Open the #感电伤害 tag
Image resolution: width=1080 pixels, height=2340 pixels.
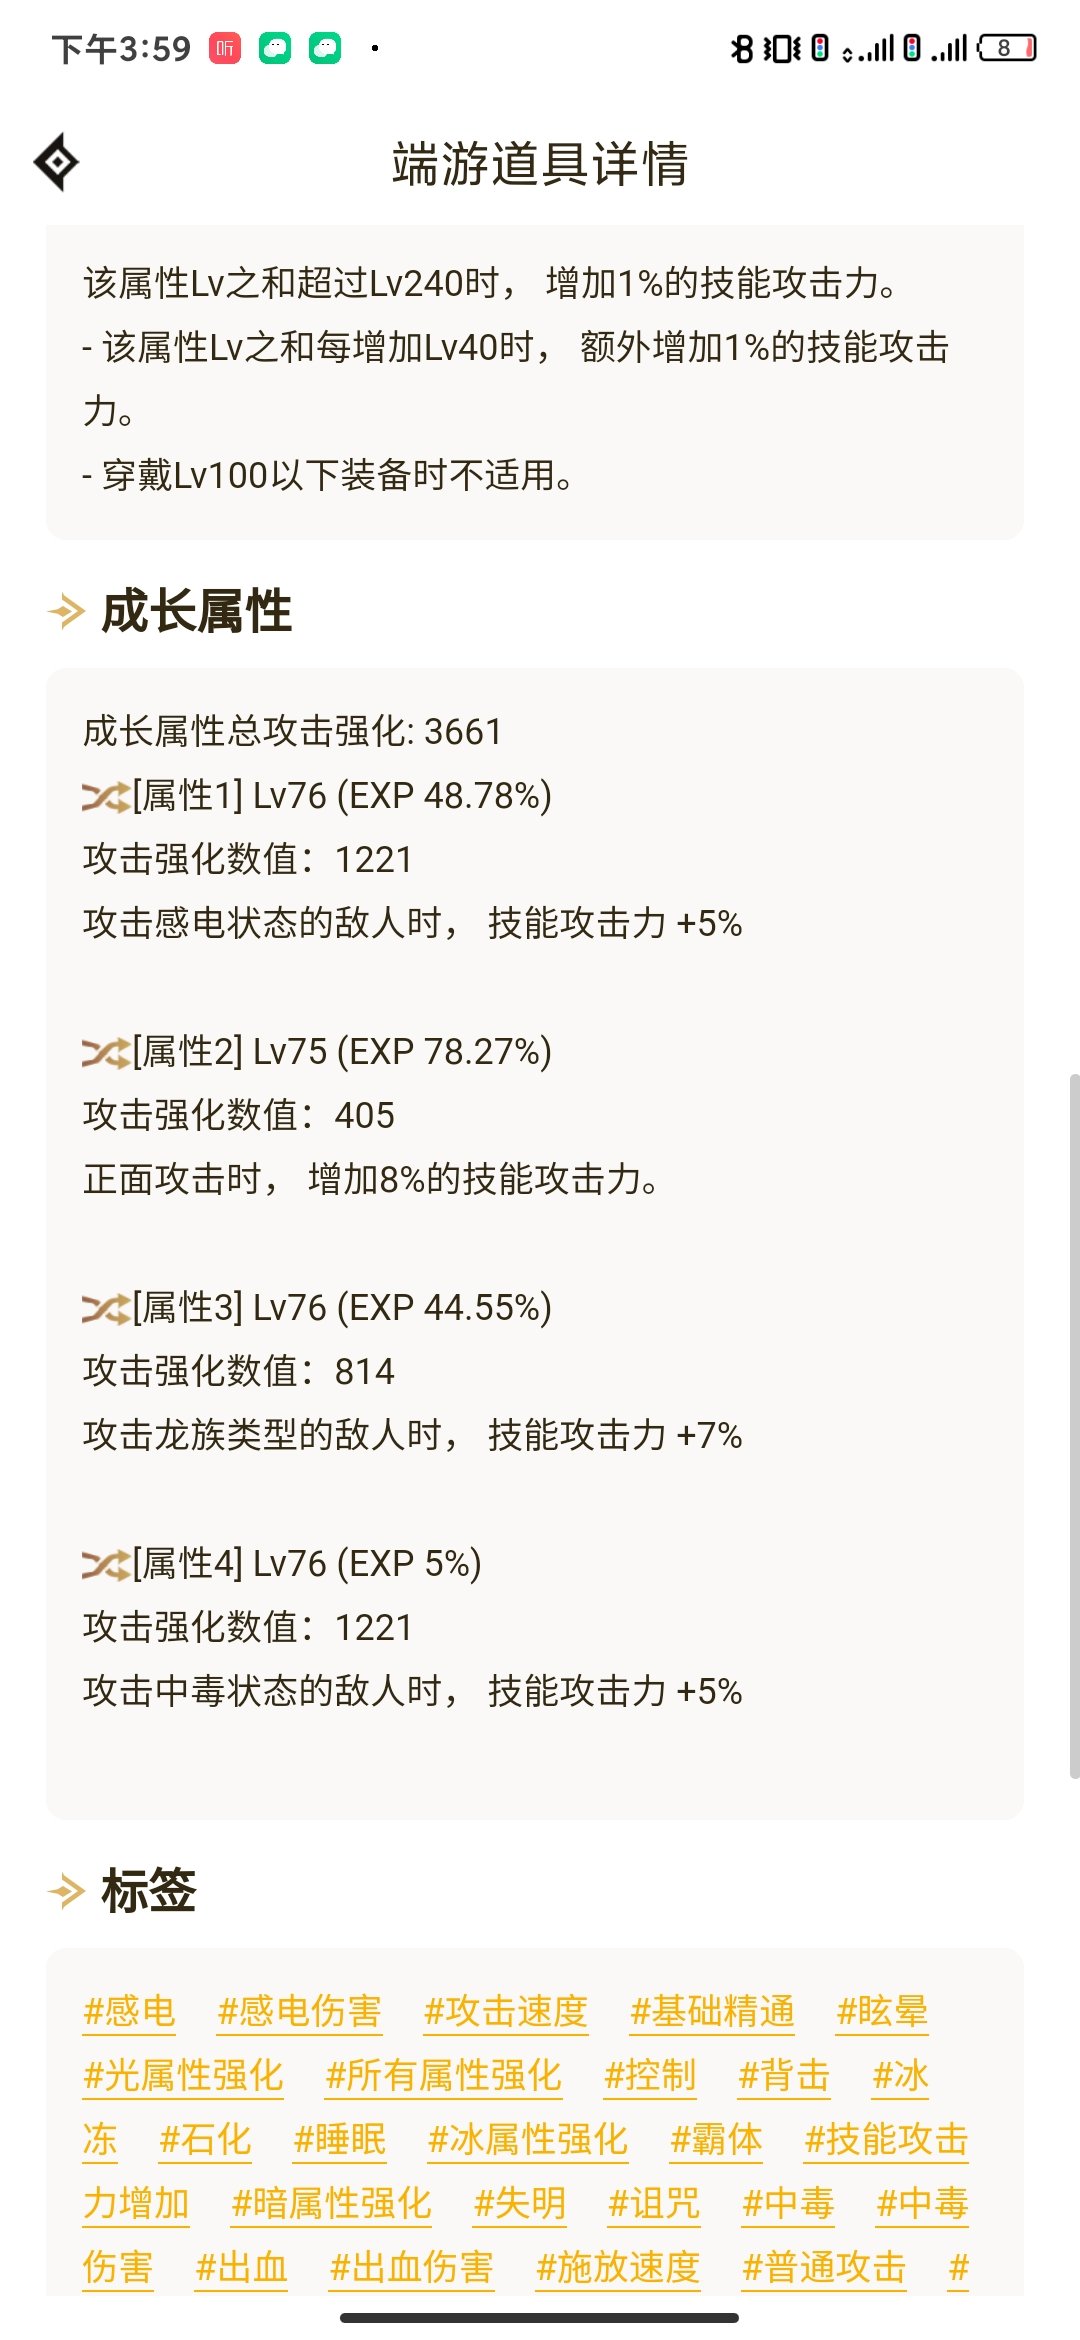(x=299, y=2011)
